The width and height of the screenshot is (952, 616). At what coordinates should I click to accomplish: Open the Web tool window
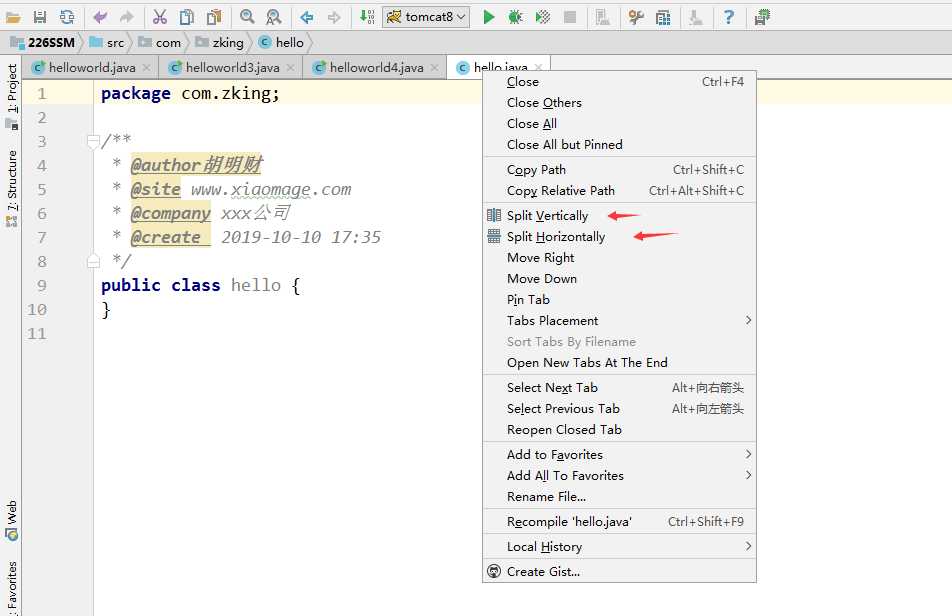(x=12, y=520)
